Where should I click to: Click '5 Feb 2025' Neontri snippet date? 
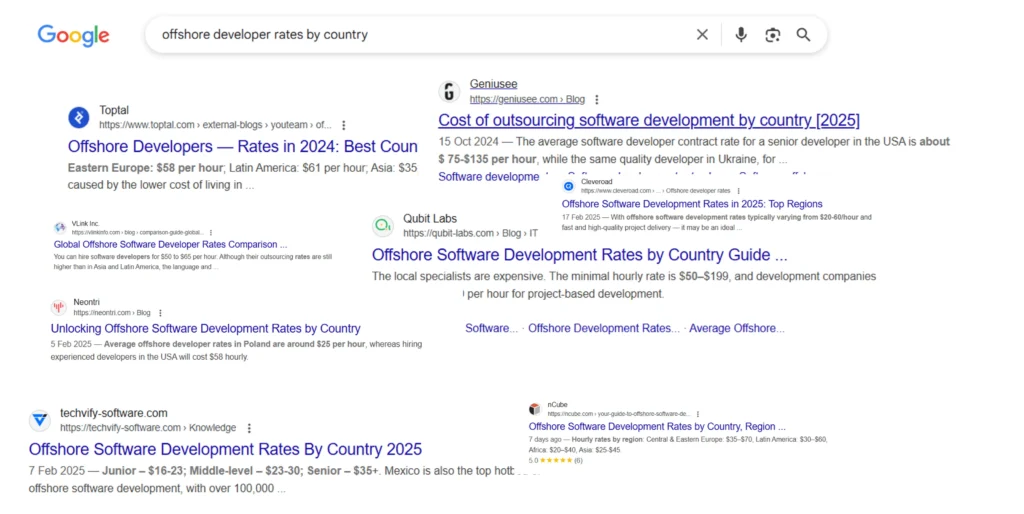tap(71, 344)
